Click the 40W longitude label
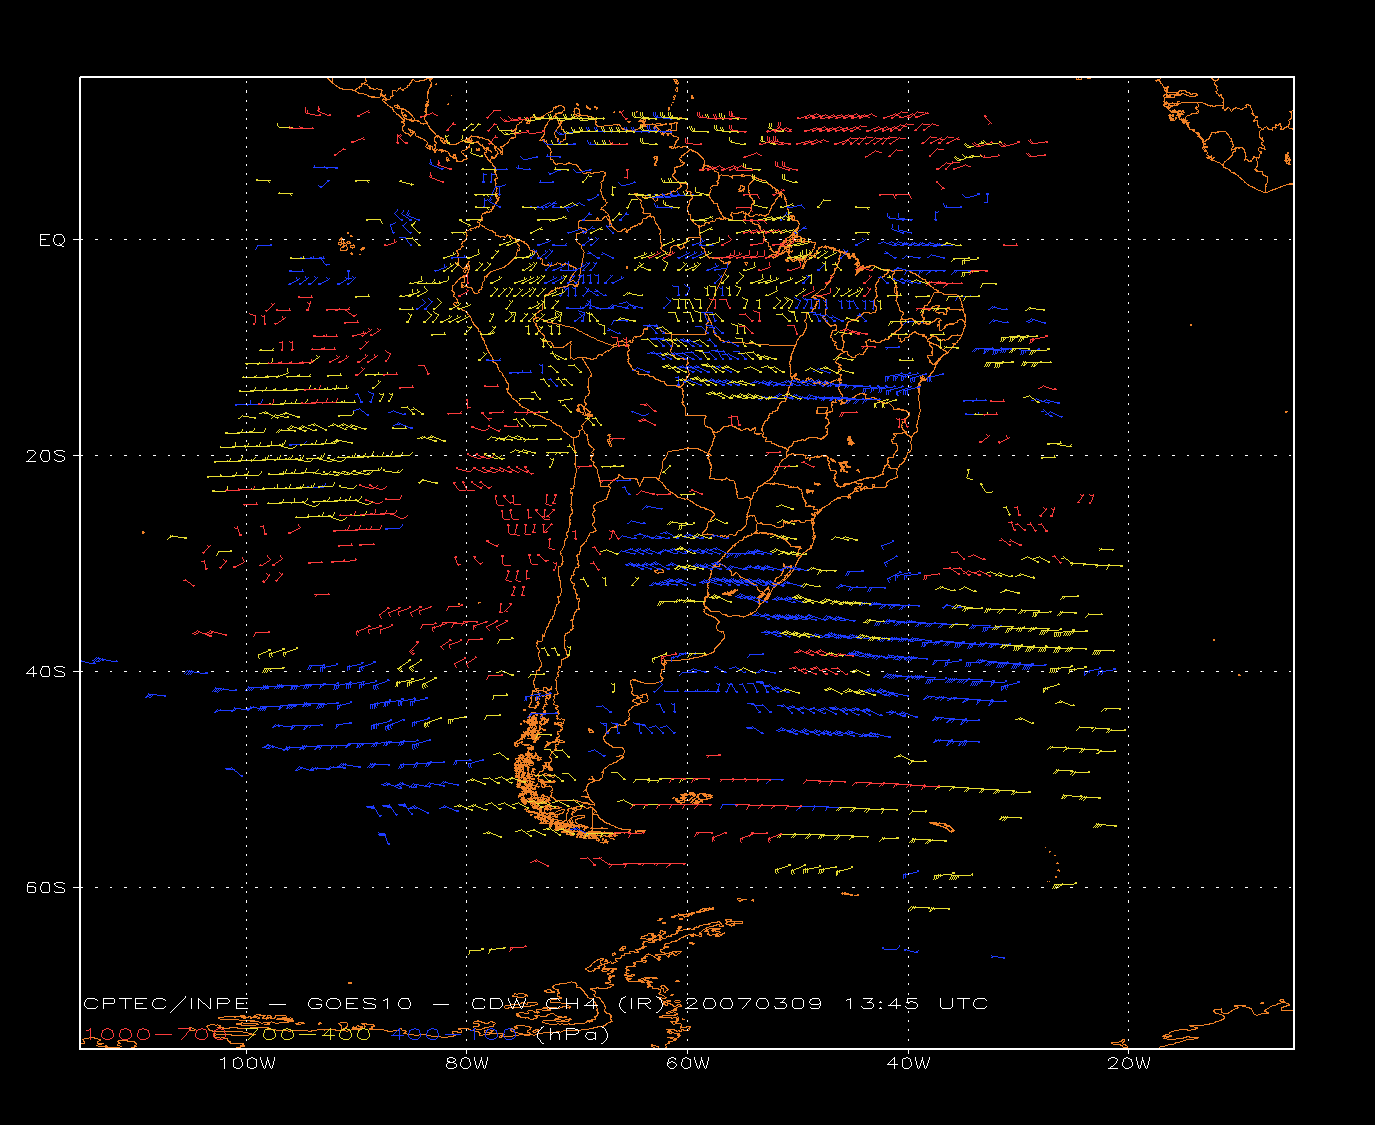 908,1063
